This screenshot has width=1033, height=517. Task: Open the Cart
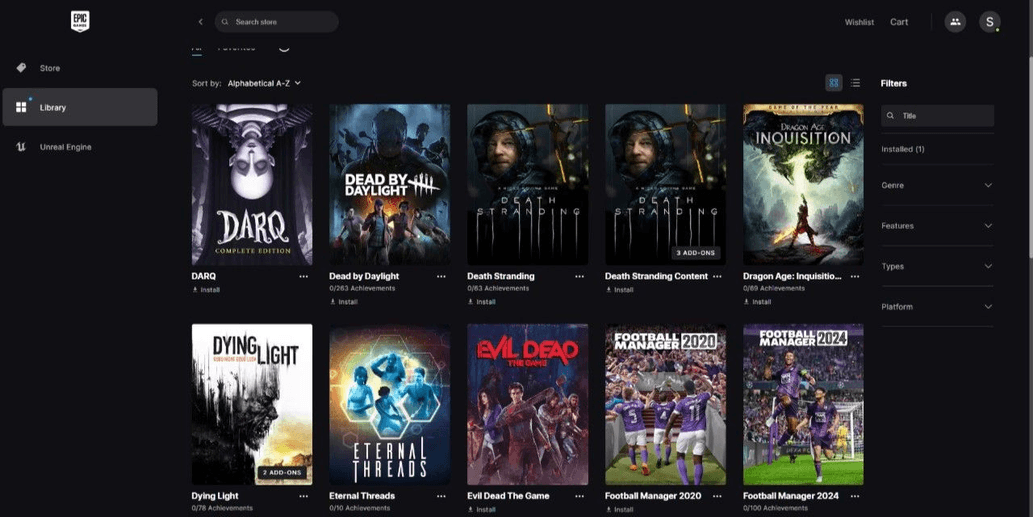pyautogui.click(x=899, y=22)
